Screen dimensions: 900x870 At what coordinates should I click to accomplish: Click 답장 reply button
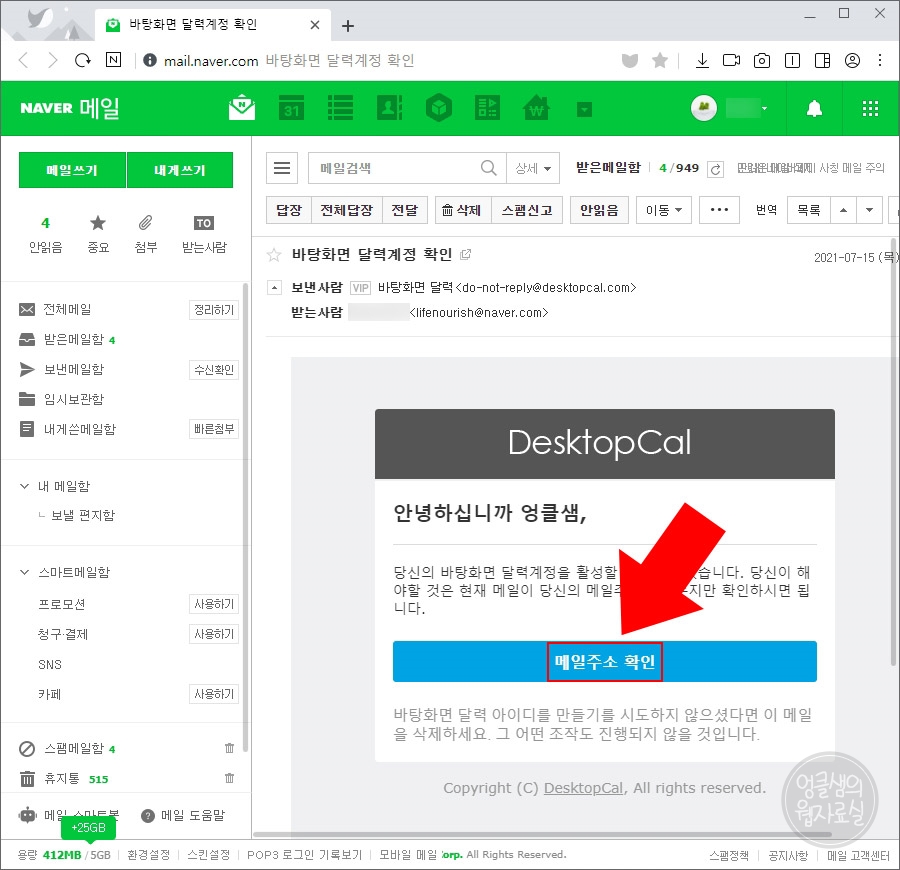pos(289,210)
